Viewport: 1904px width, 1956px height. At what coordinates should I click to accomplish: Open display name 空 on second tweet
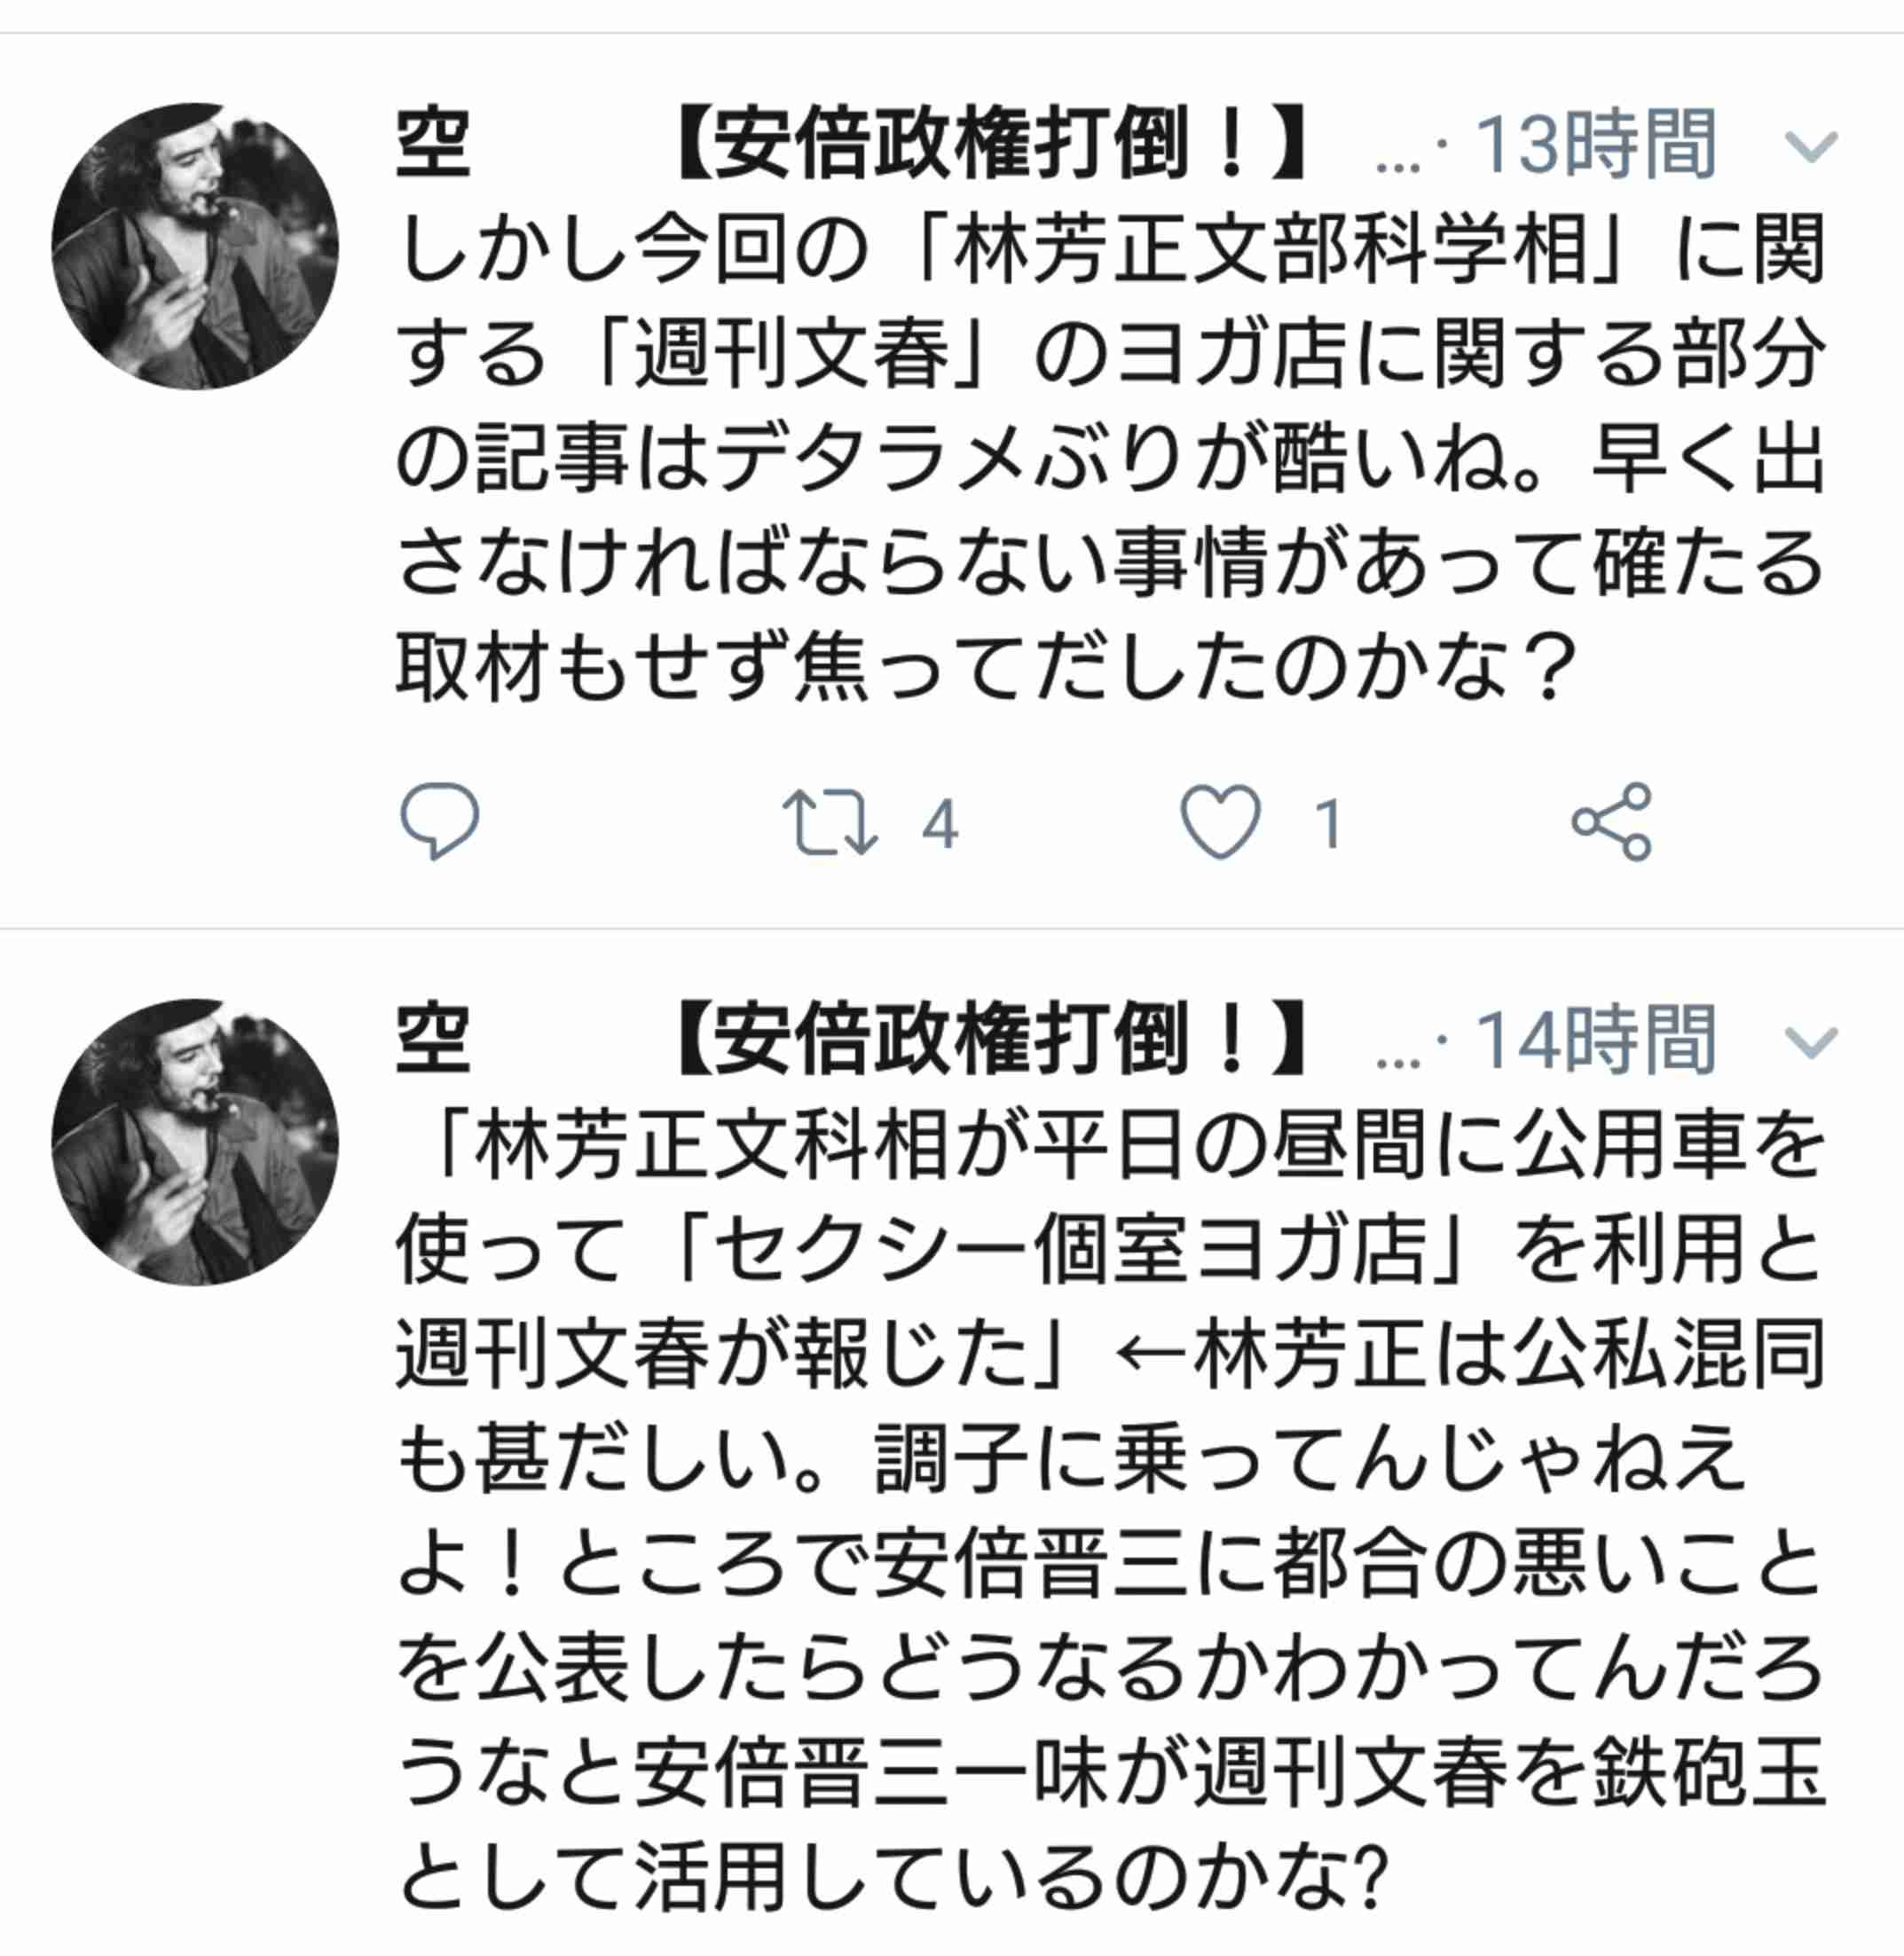433,1040
